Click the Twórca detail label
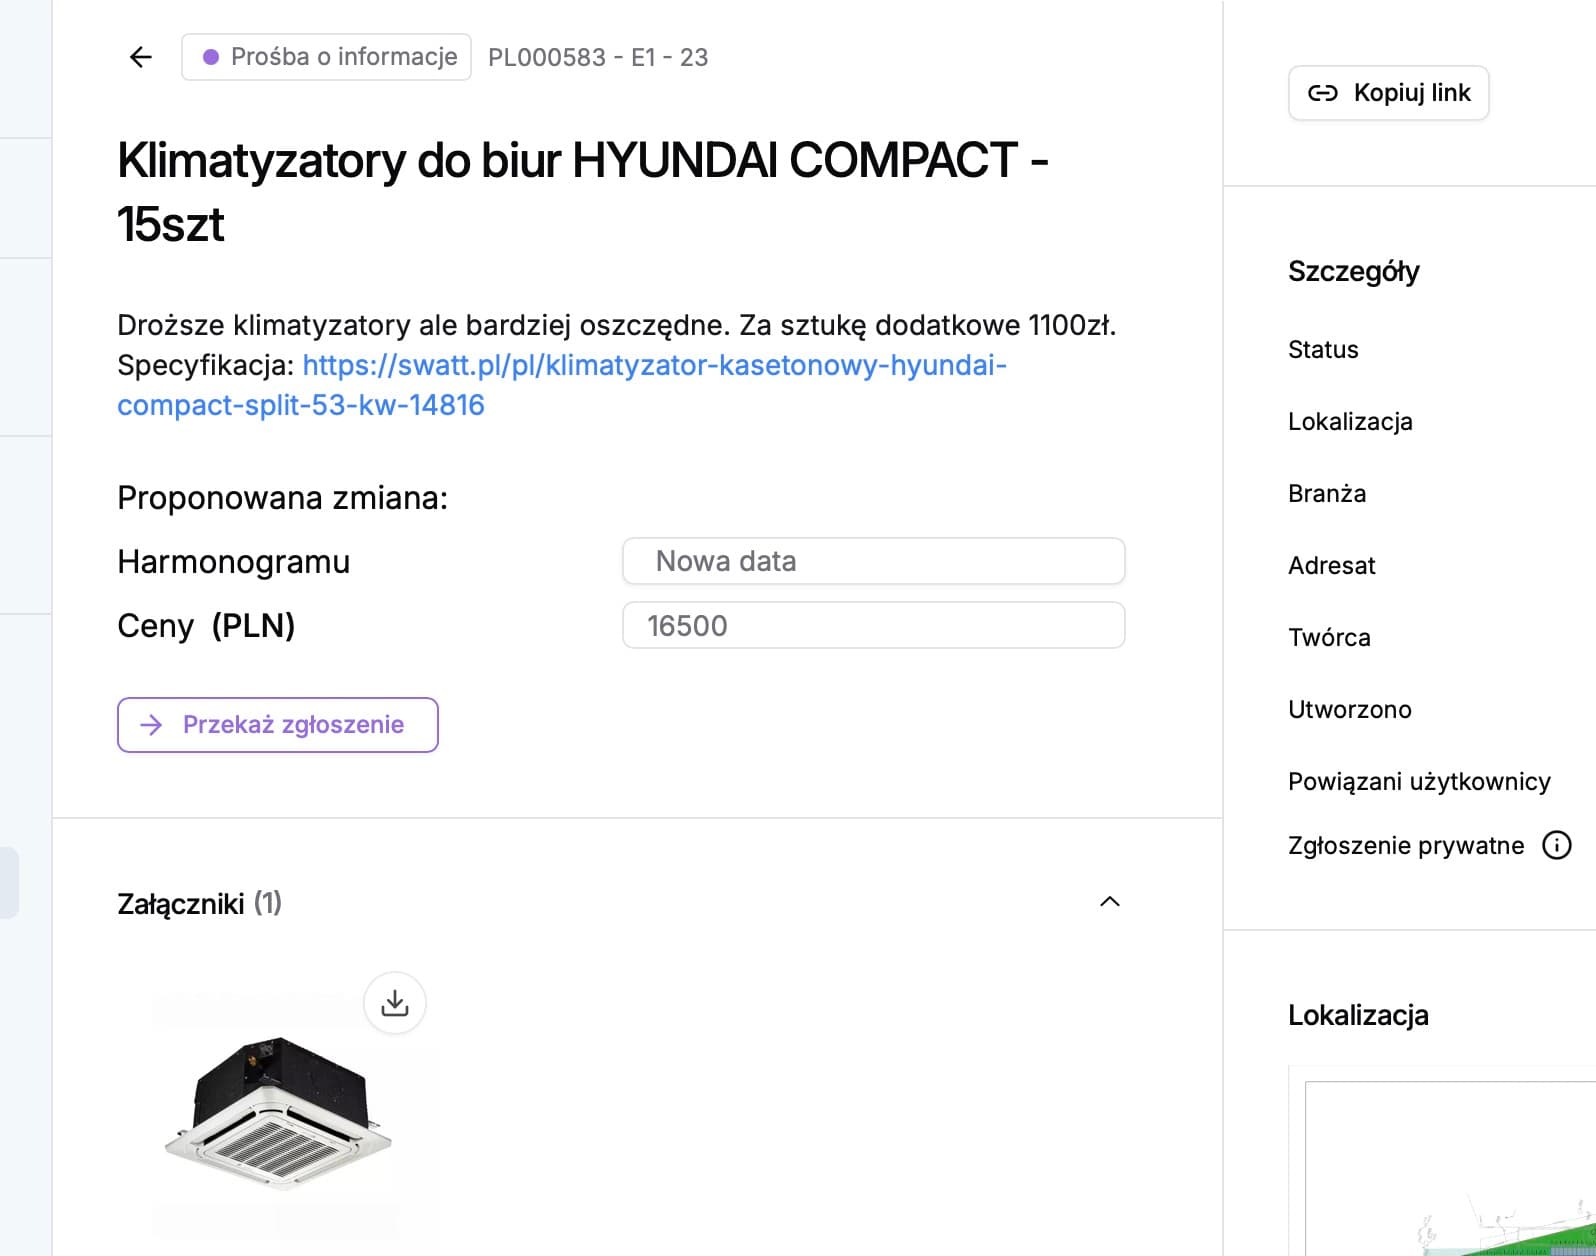The image size is (1596, 1256). coord(1329,638)
